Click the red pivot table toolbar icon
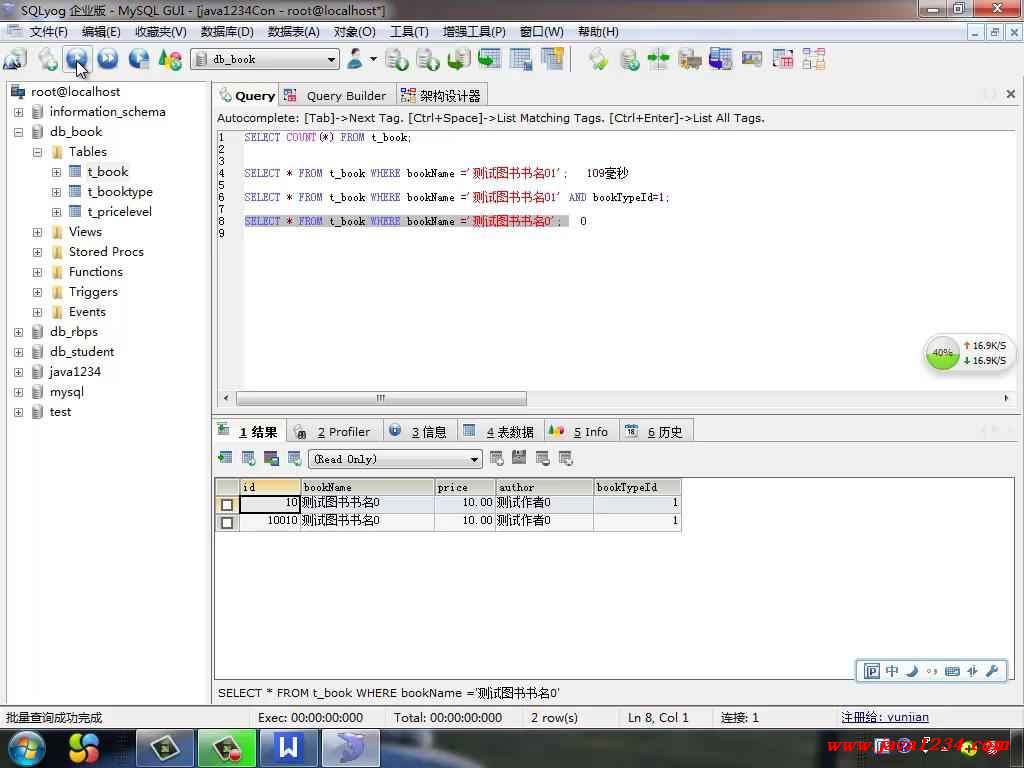This screenshot has width=1024, height=768. [782, 59]
